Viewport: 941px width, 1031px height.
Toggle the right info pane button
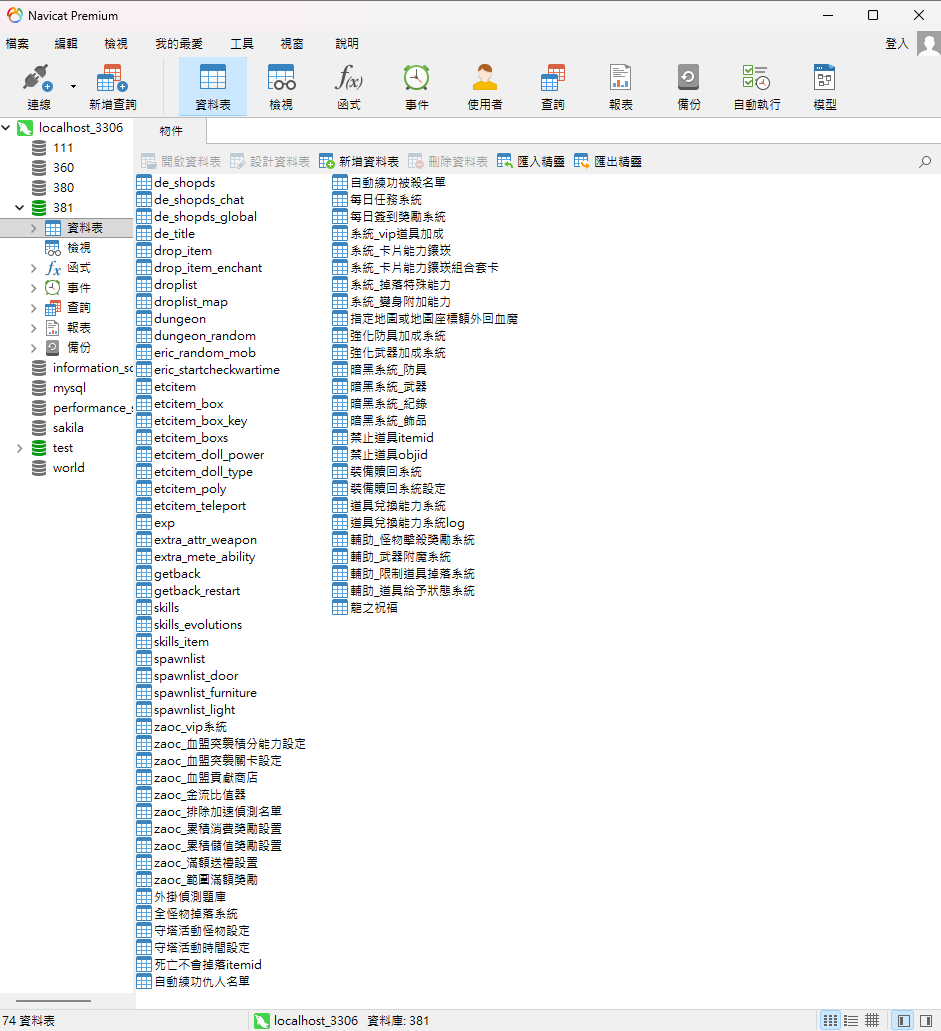pyautogui.click(x=926, y=1020)
